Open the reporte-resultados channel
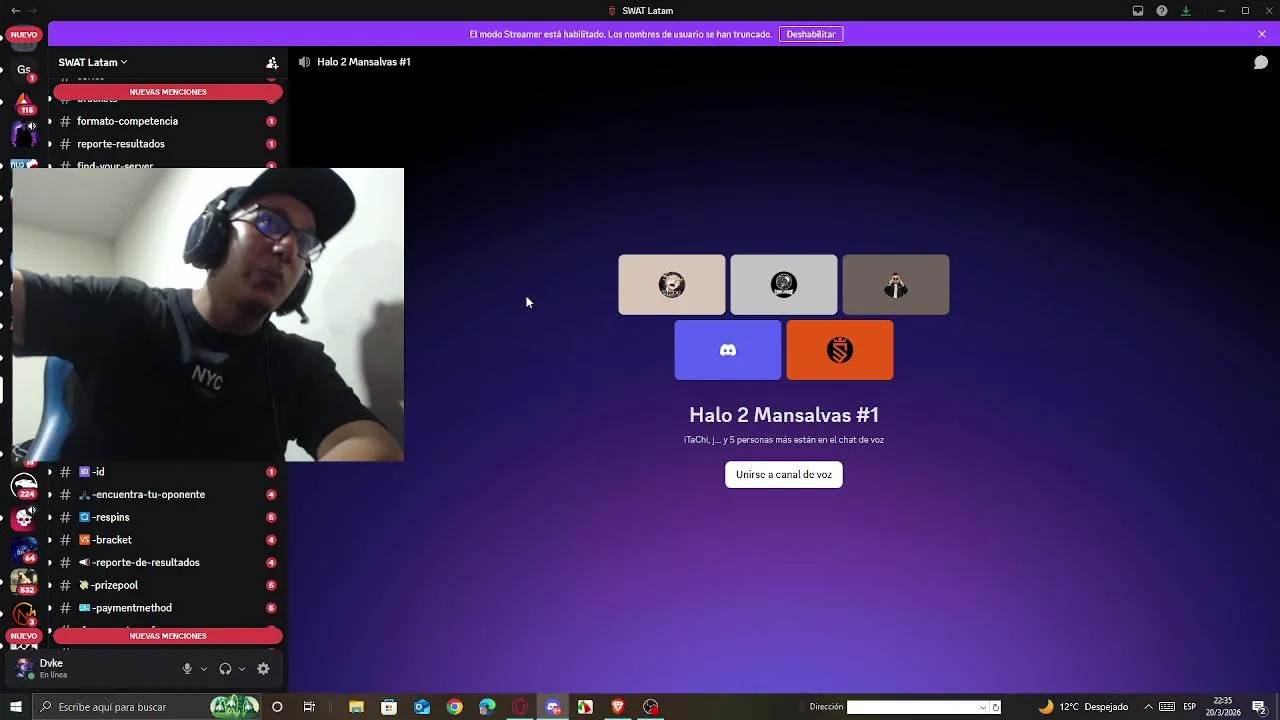 [x=166, y=144]
